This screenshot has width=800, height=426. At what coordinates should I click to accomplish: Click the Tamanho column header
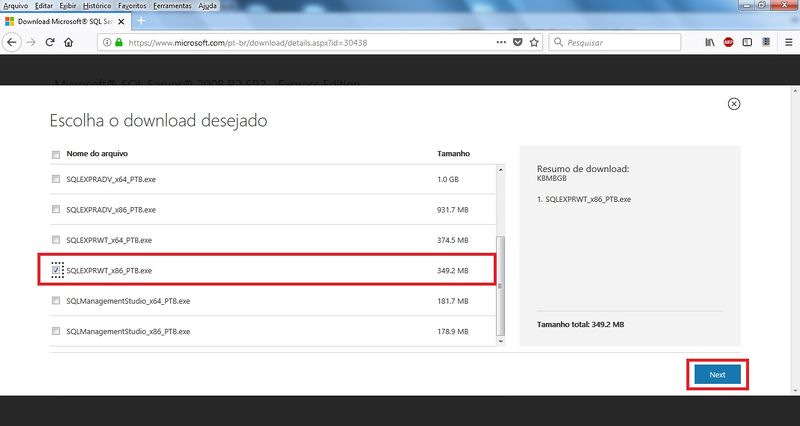click(x=453, y=154)
